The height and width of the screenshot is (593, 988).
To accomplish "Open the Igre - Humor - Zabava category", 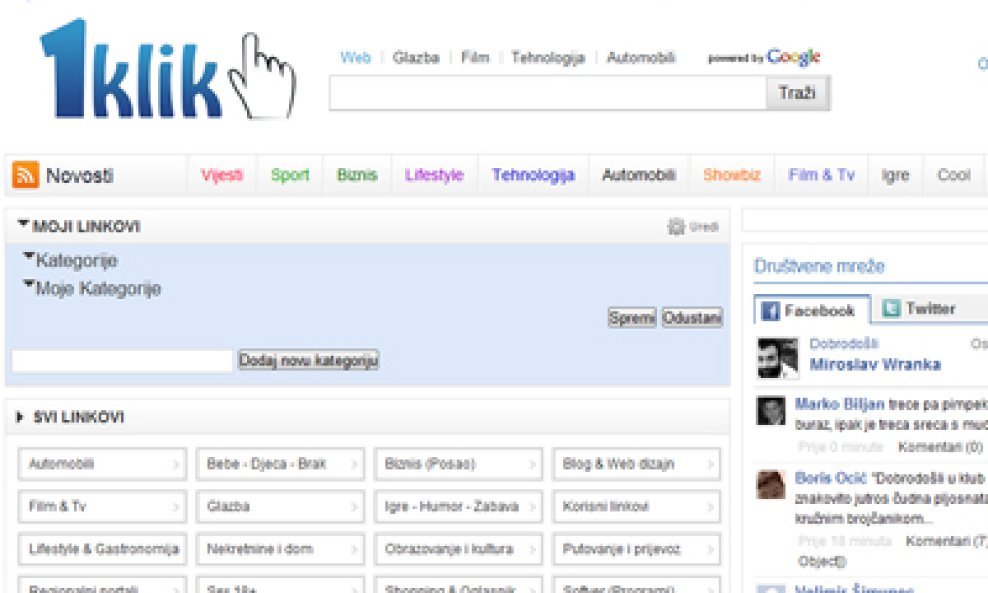I will tap(458, 506).
